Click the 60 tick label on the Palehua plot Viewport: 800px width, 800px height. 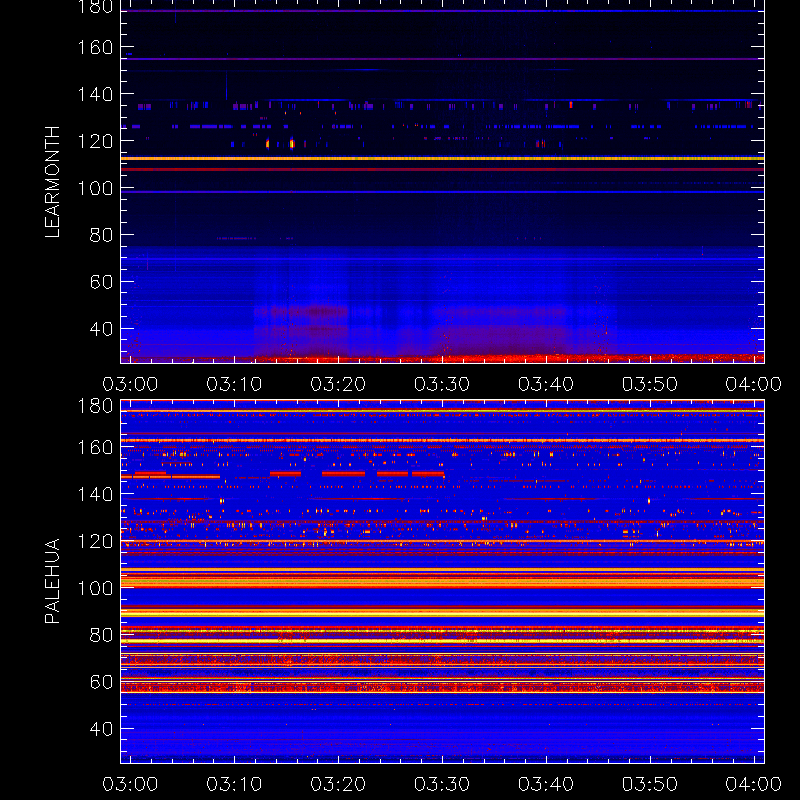pos(101,682)
